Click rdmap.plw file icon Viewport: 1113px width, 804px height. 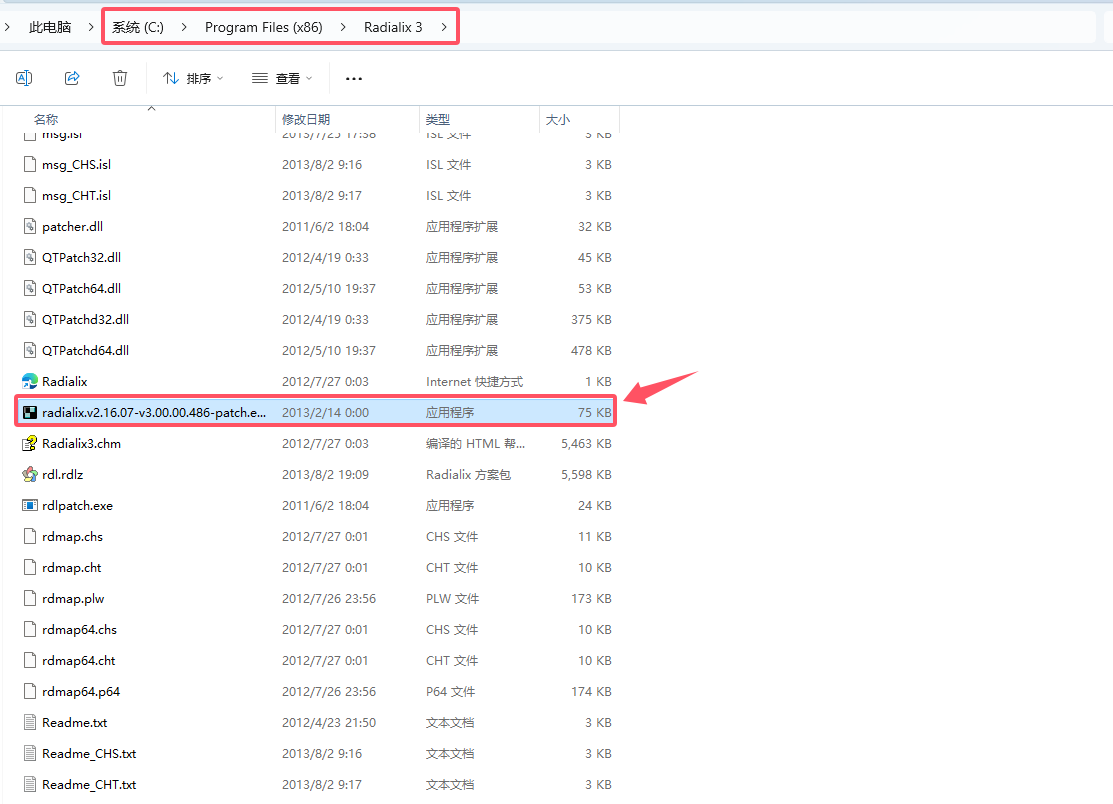click(30, 598)
